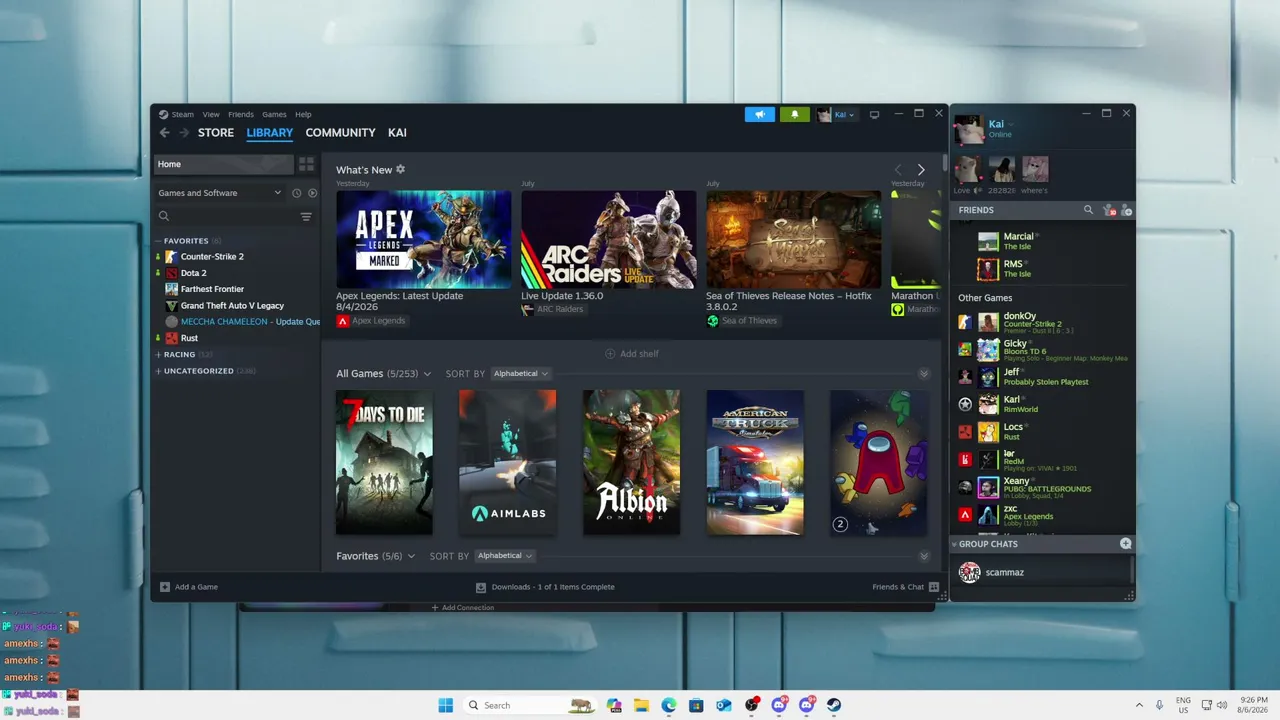Screen dimensions: 1280x720
Task: Open the Steam menu
Action: (x=182, y=114)
